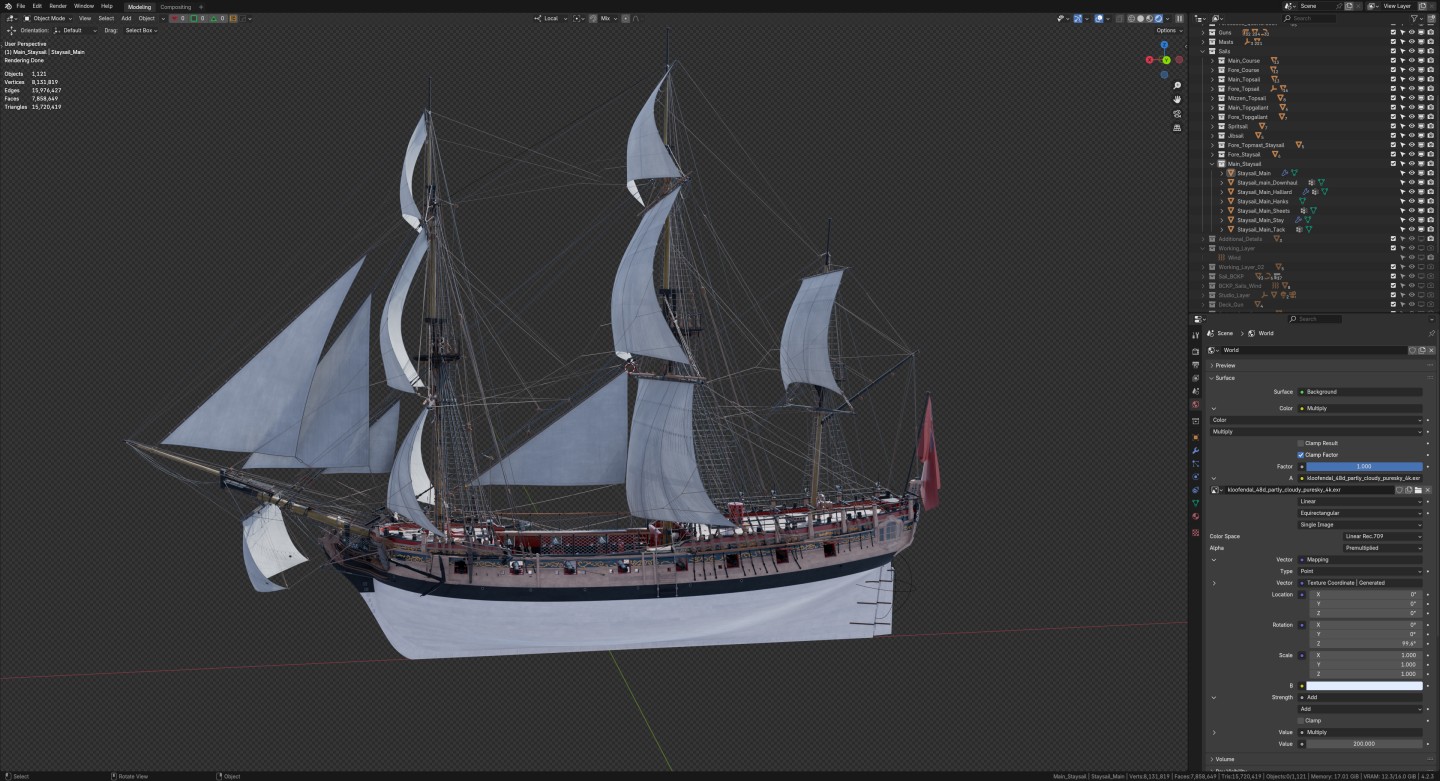The image size is (1440, 781).
Task: Unlink the EXR image with X icon
Action: pos(1427,490)
